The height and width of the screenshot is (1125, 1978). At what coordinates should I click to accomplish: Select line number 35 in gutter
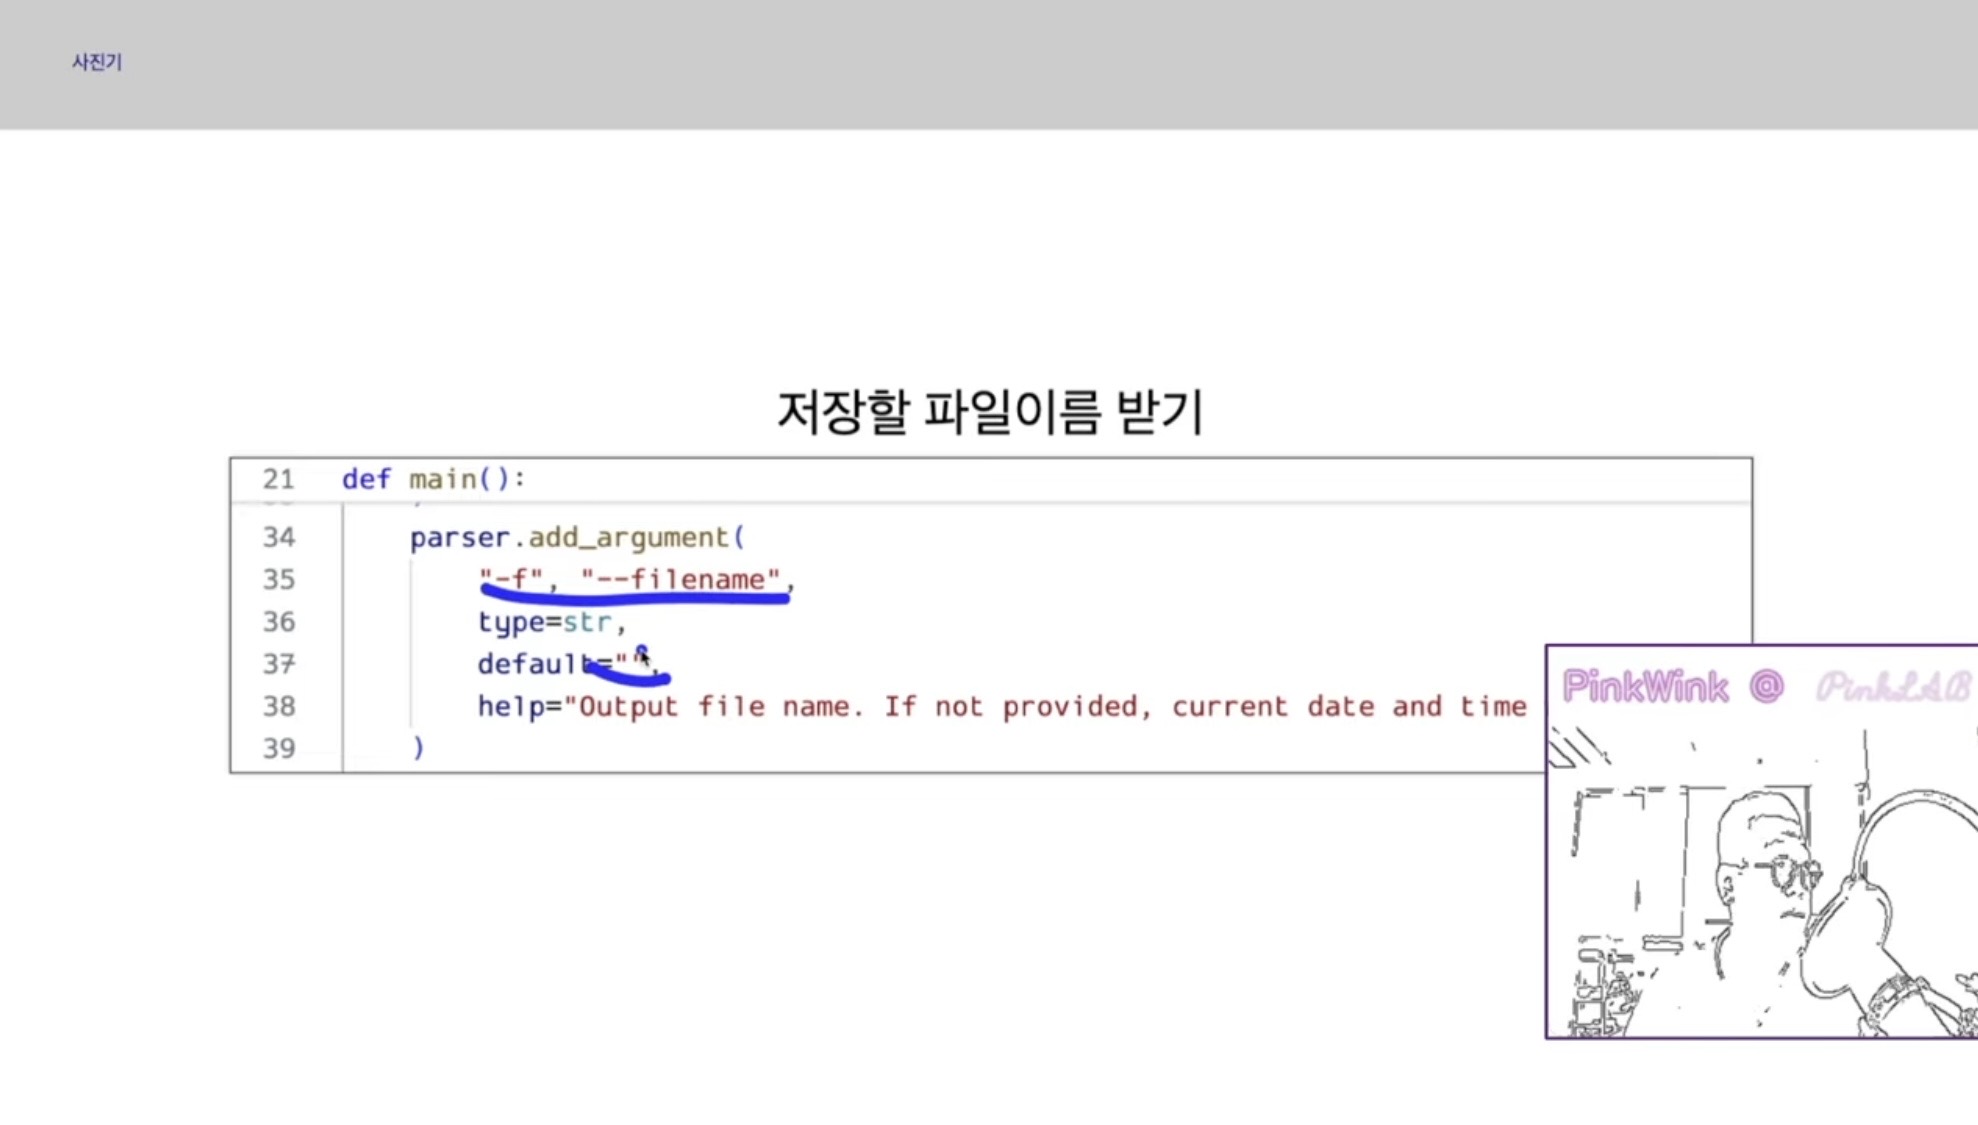pos(278,579)
